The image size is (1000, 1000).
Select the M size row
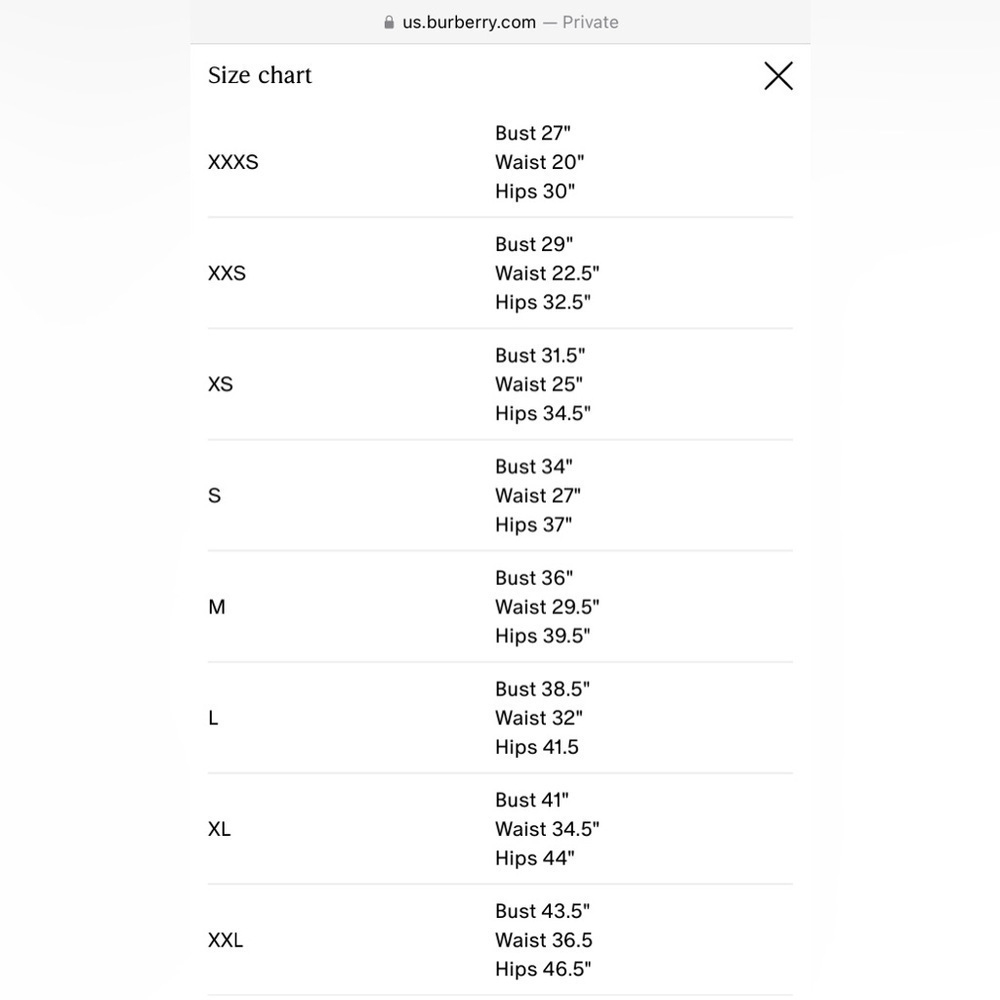500,607
